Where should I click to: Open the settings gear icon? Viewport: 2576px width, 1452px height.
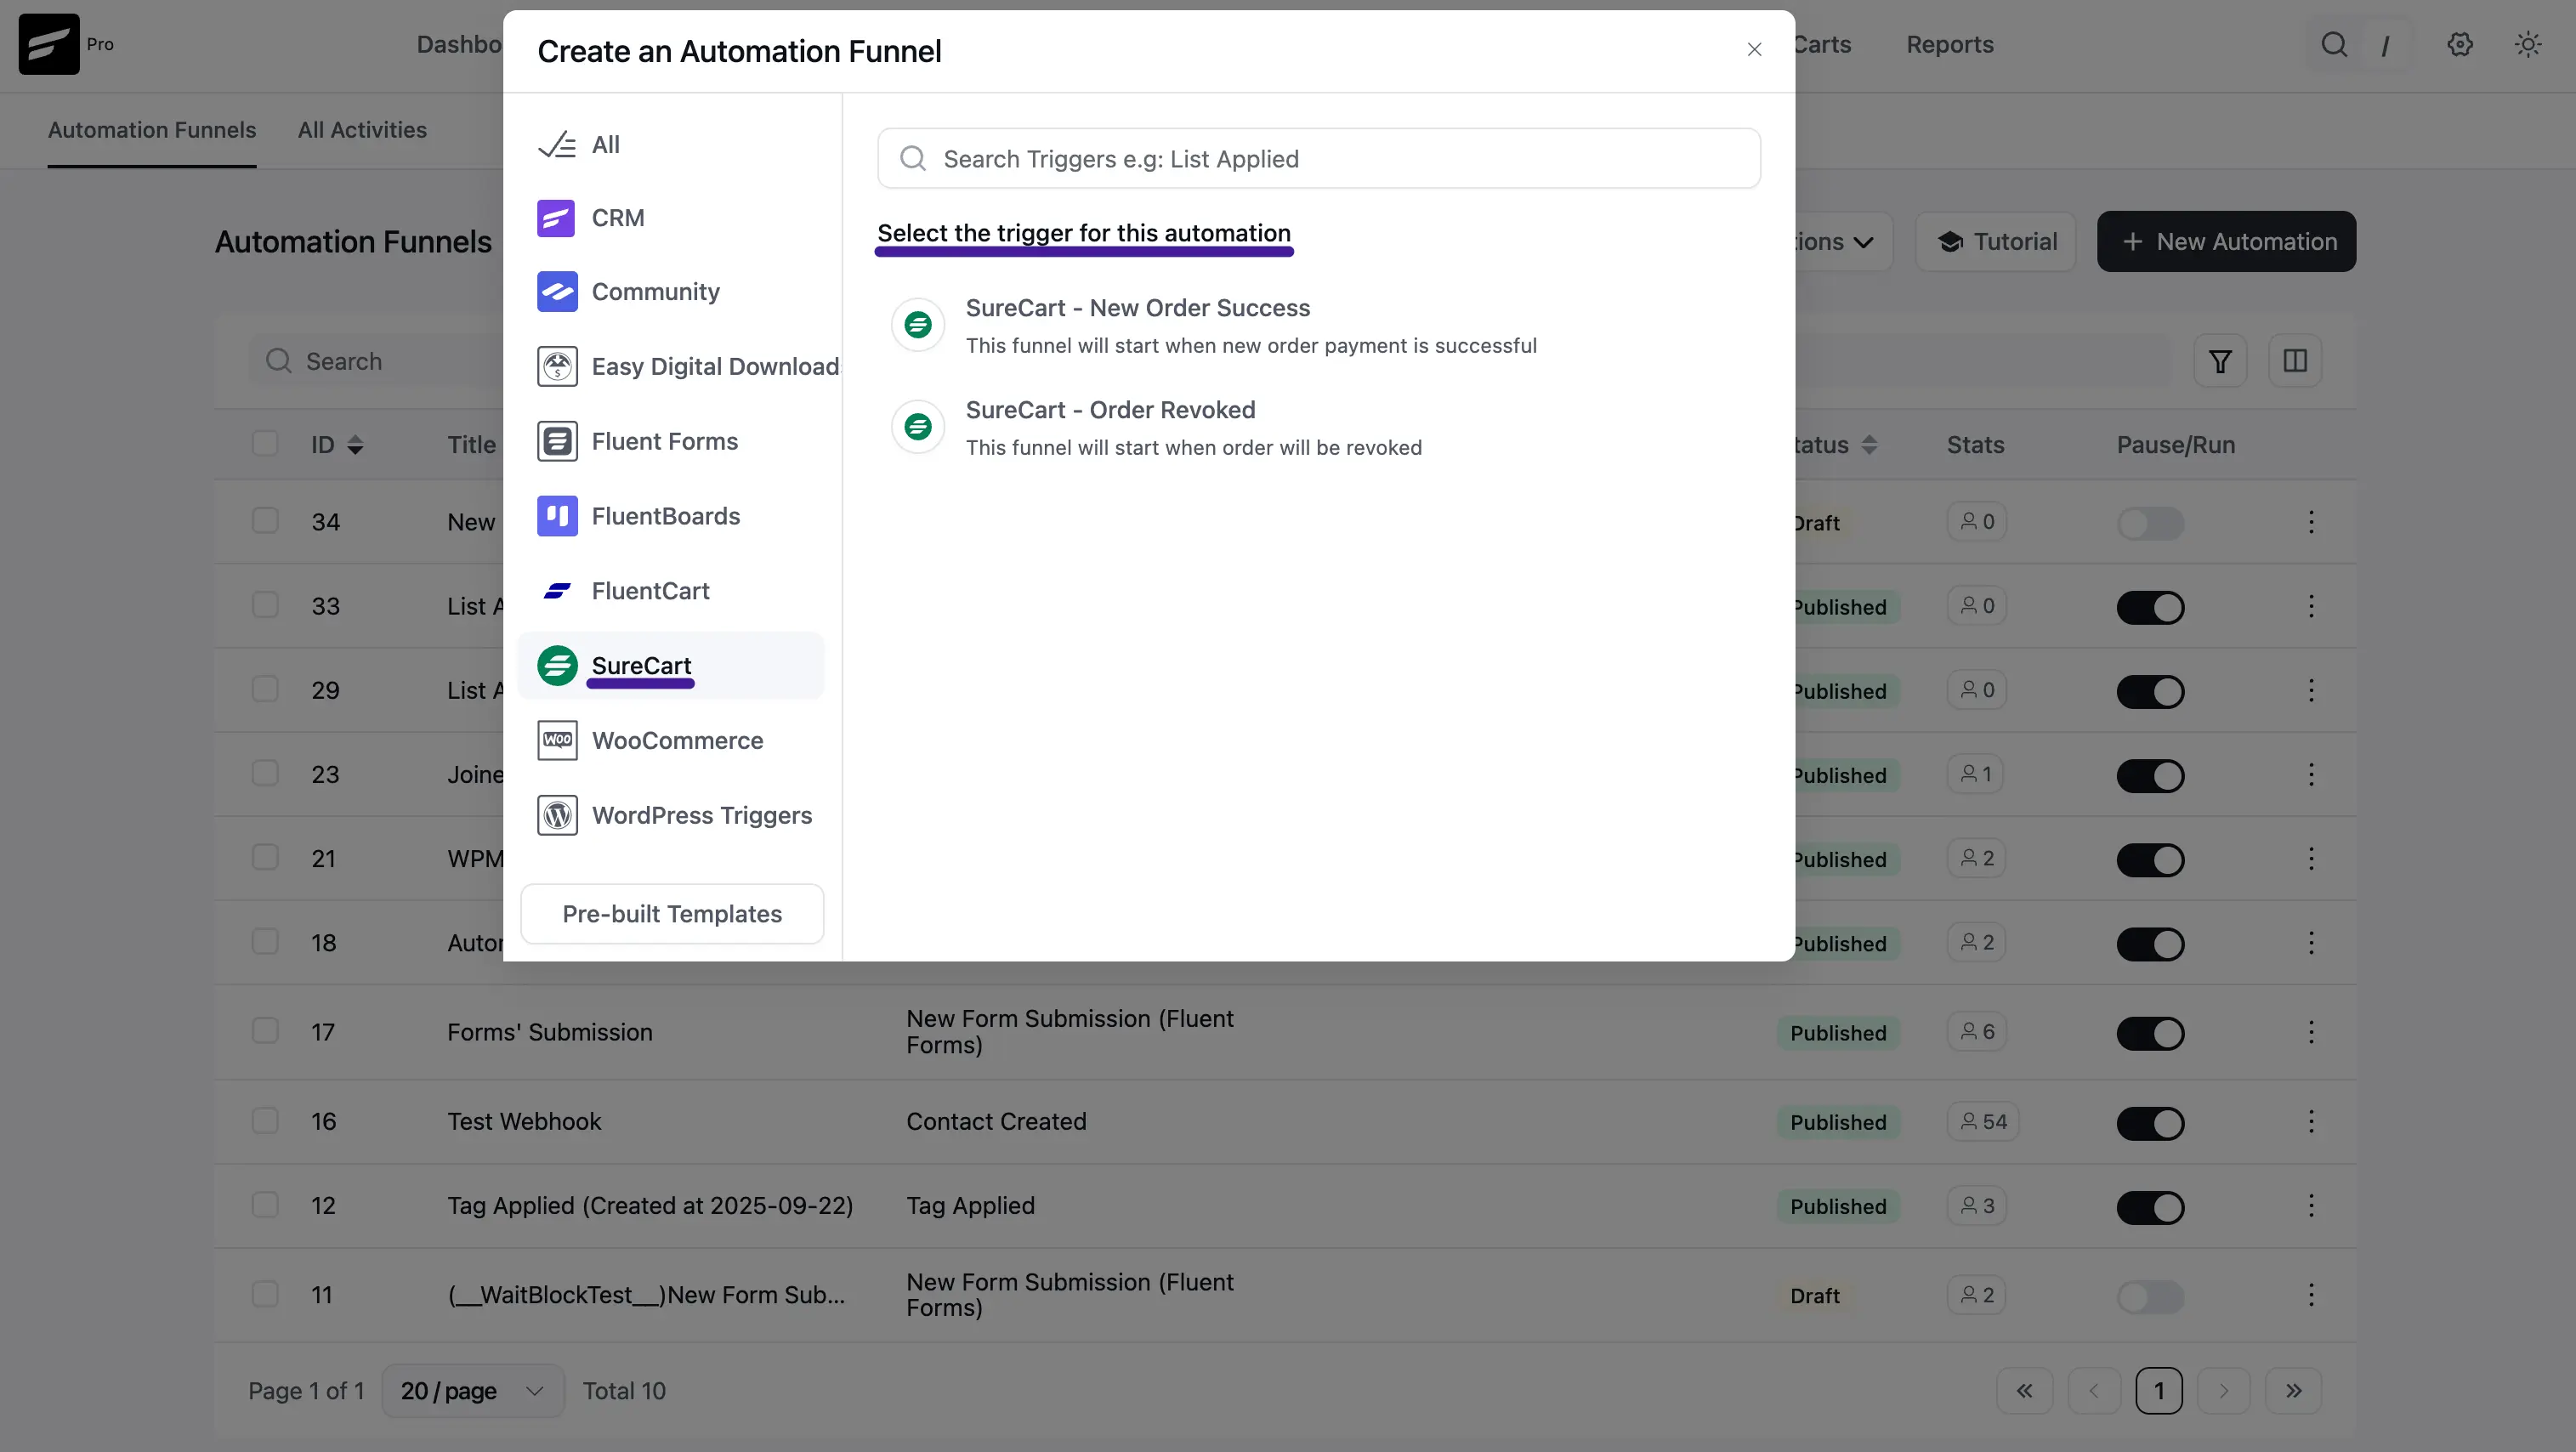coord(2460,45)
